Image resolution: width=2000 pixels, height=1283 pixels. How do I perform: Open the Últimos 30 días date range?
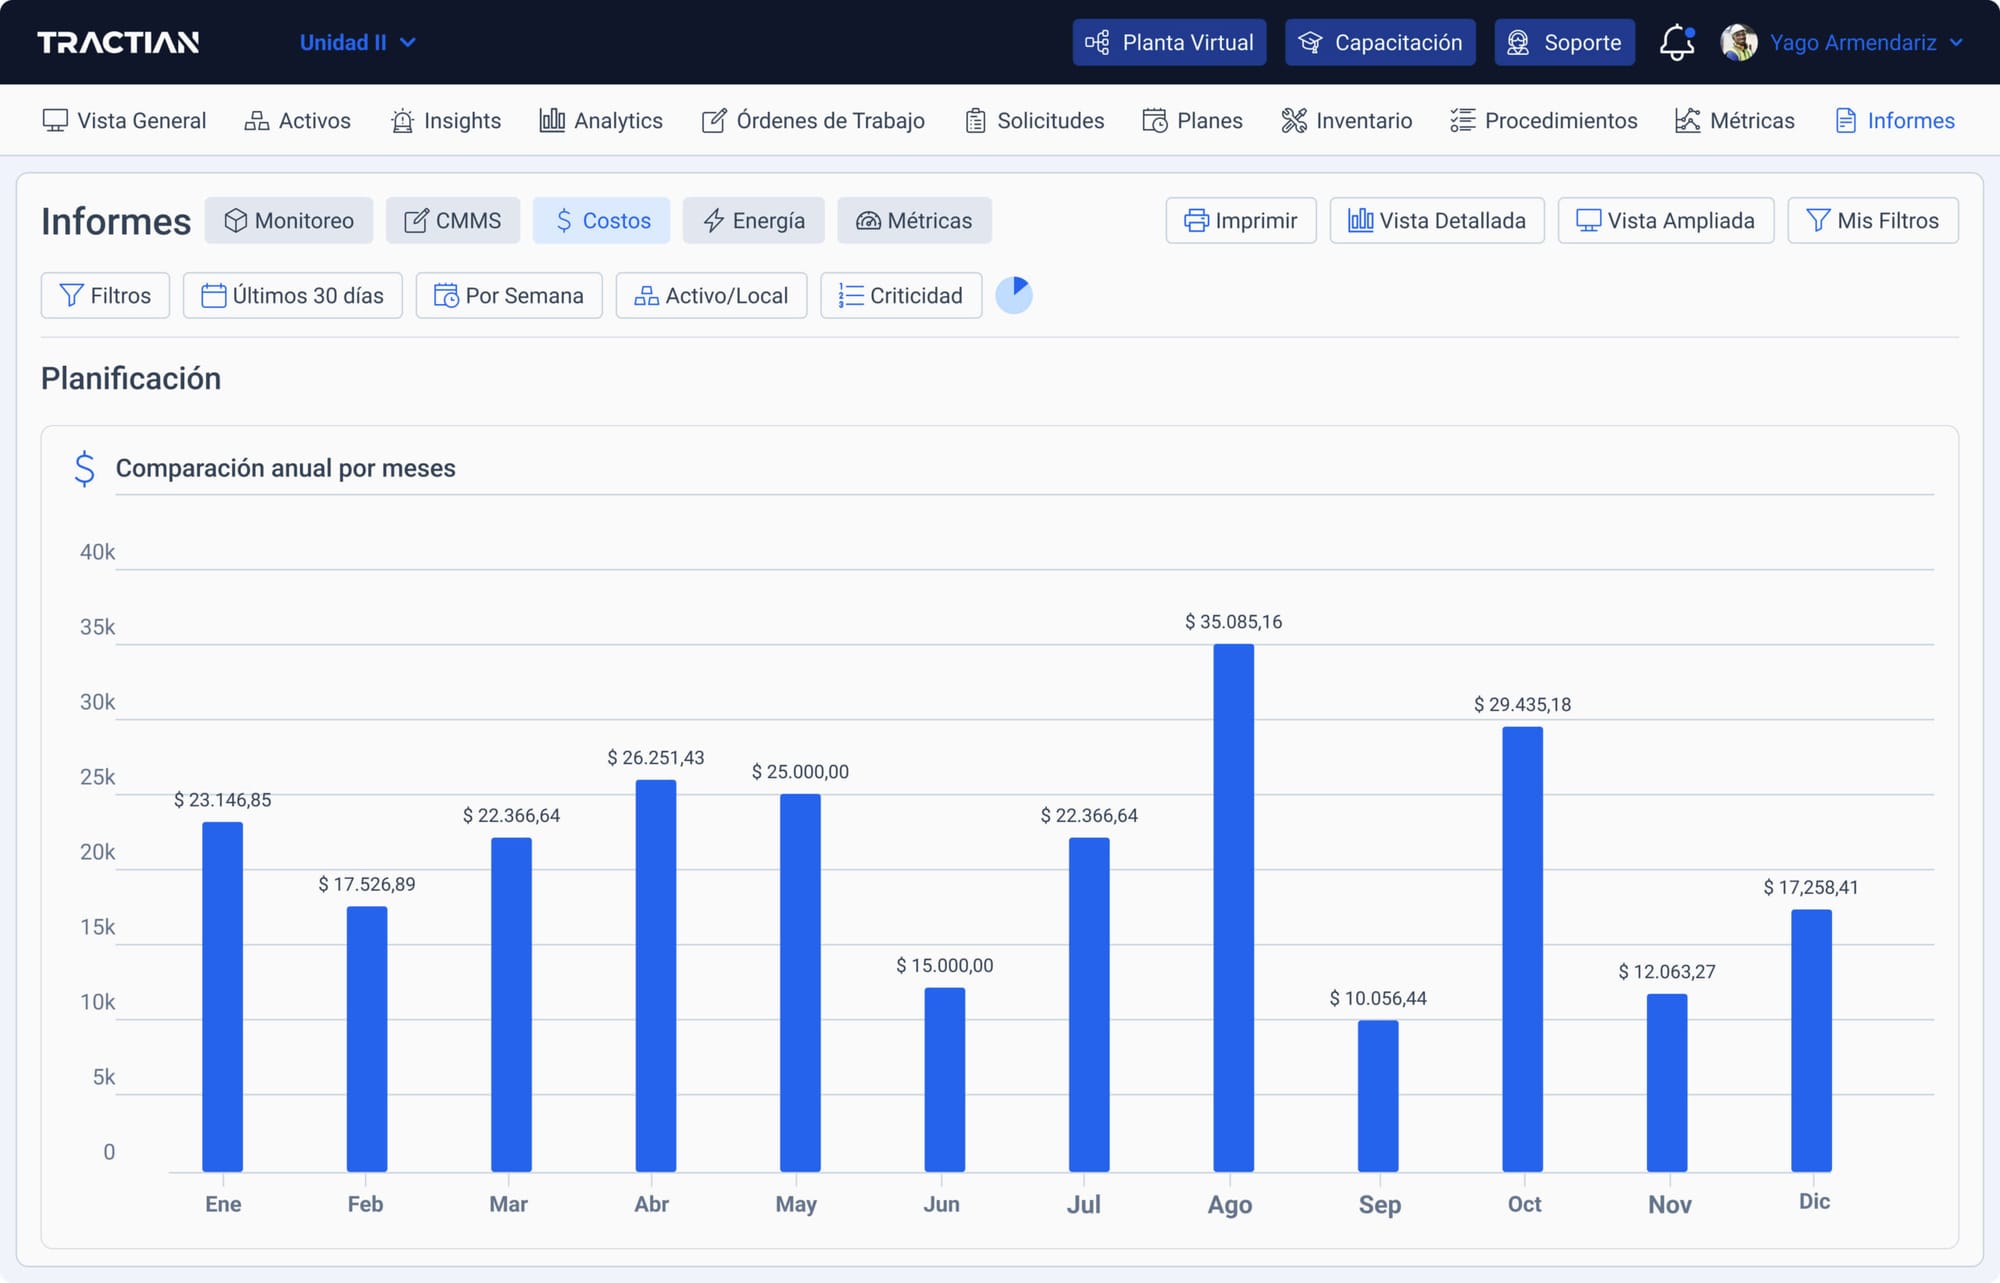pyautogui.click(x=292, y=295)
